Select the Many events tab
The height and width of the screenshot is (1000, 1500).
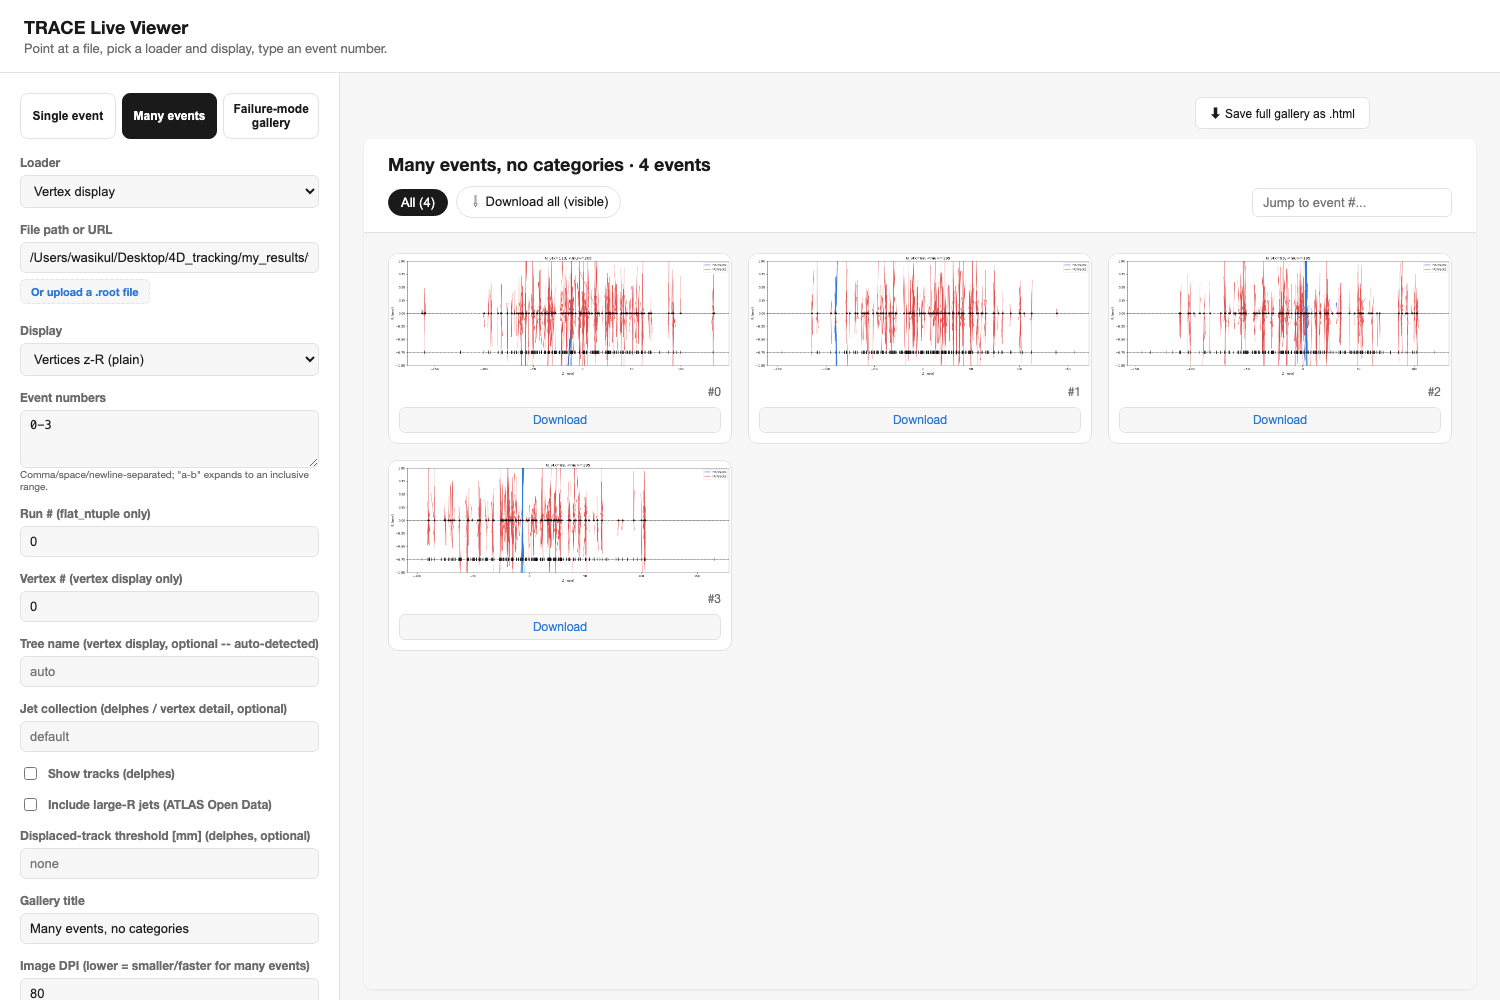[x=169, y=116]
